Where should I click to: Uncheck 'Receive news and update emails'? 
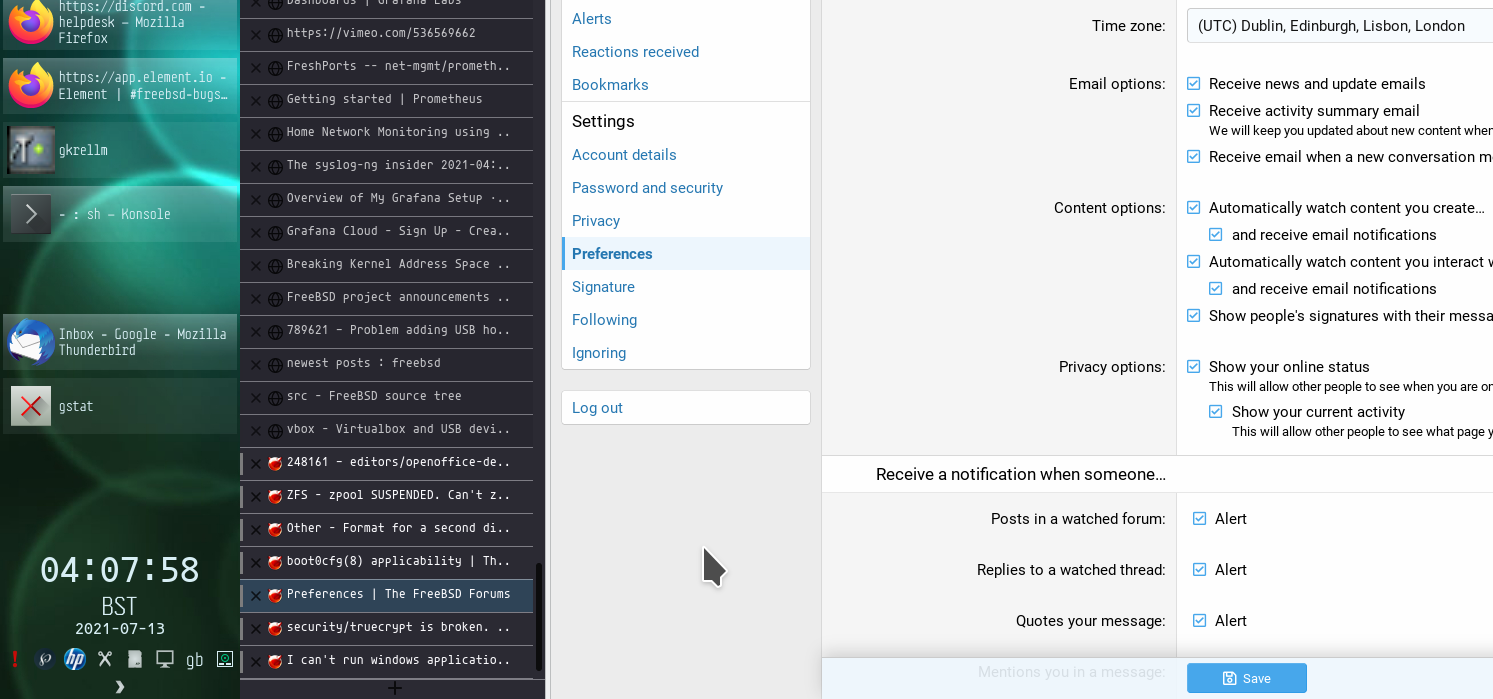point(1194,84)
